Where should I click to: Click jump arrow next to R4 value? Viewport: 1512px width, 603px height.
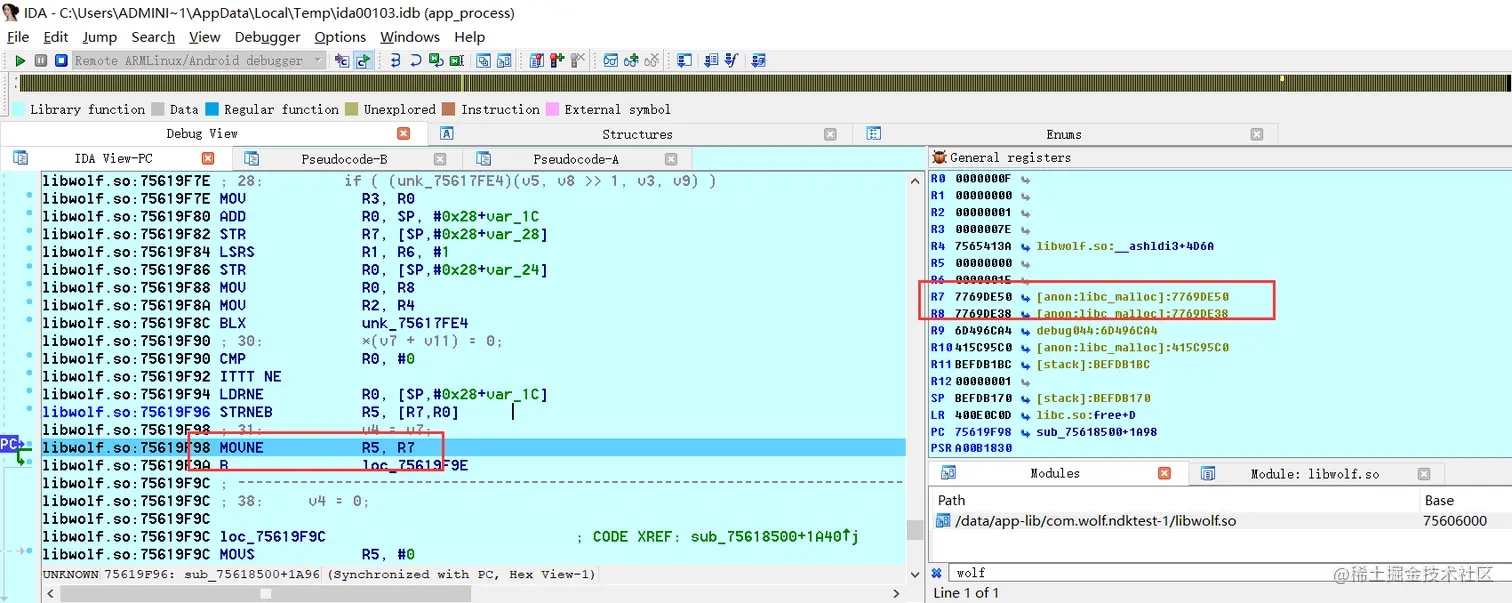[x=1025, y=246]
